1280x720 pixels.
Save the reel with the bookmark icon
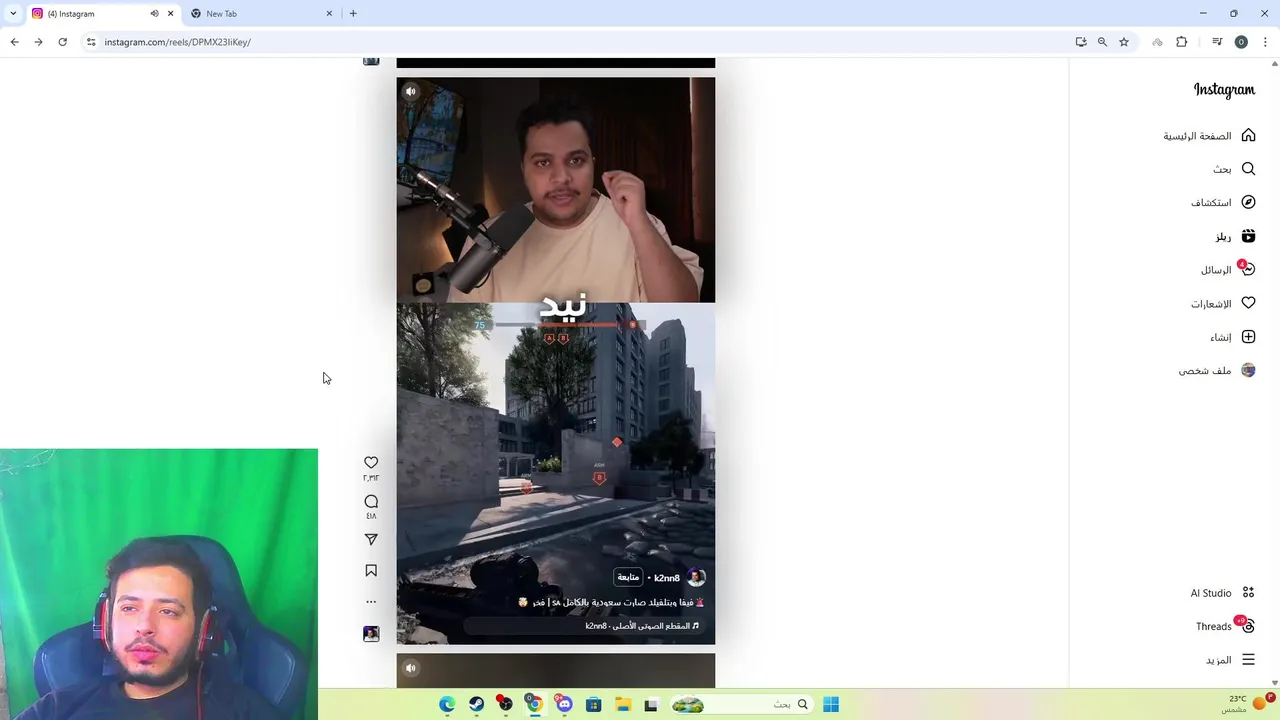(x=371, y=570)
